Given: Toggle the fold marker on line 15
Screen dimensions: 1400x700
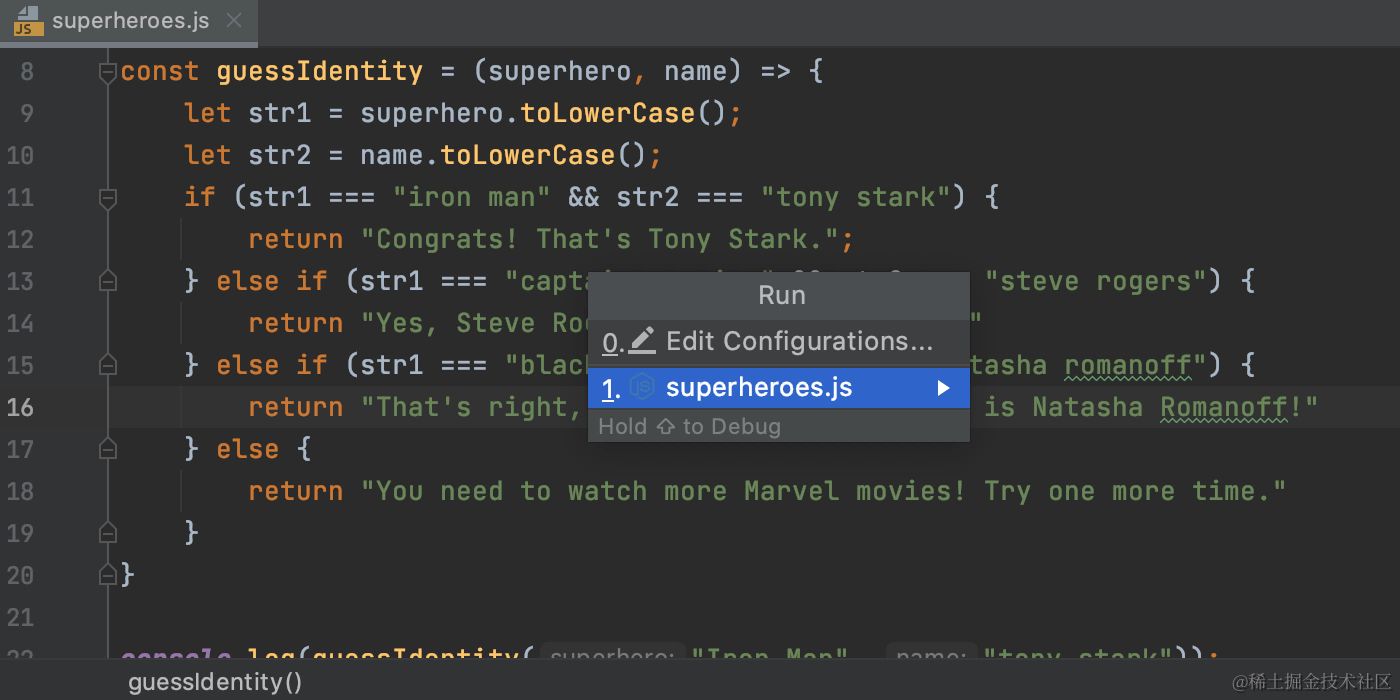Looking at the screenshot, I should point(108,366).
